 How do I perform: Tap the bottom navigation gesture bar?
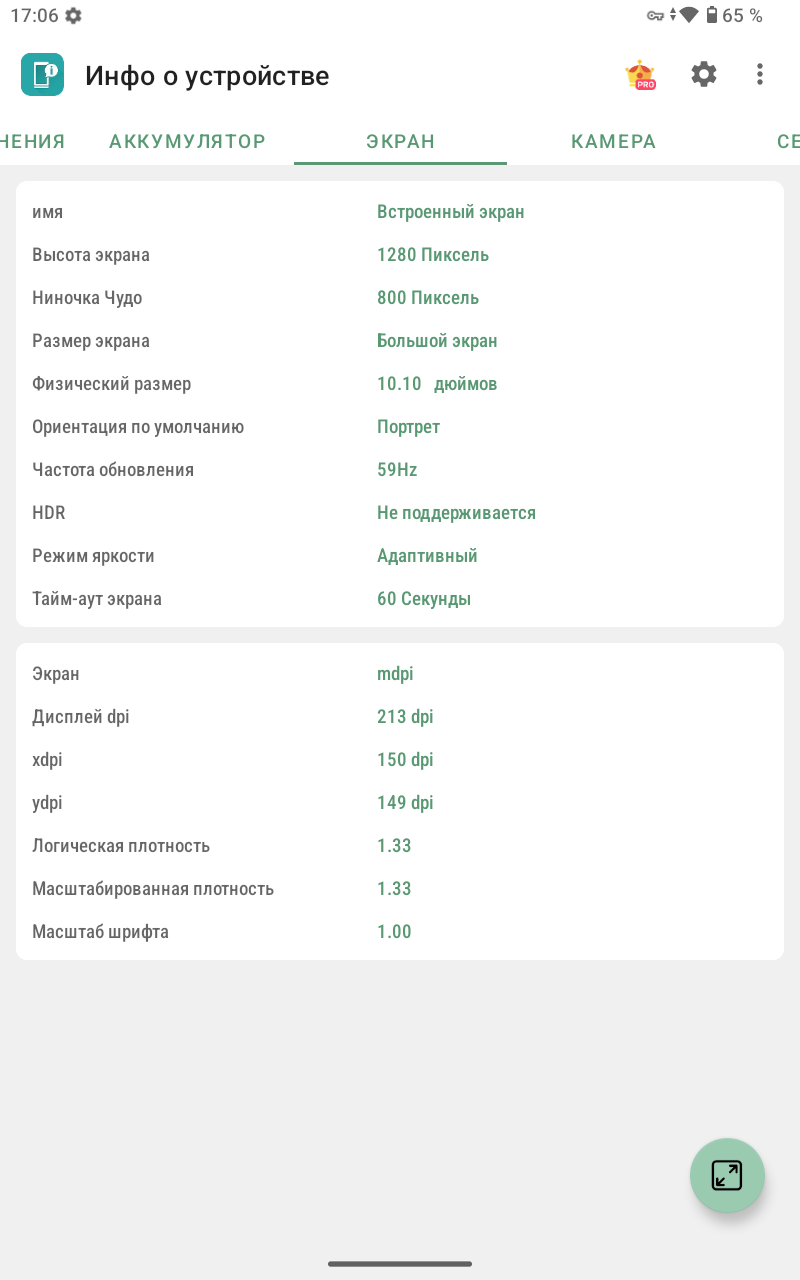(x=400, y=1264)
